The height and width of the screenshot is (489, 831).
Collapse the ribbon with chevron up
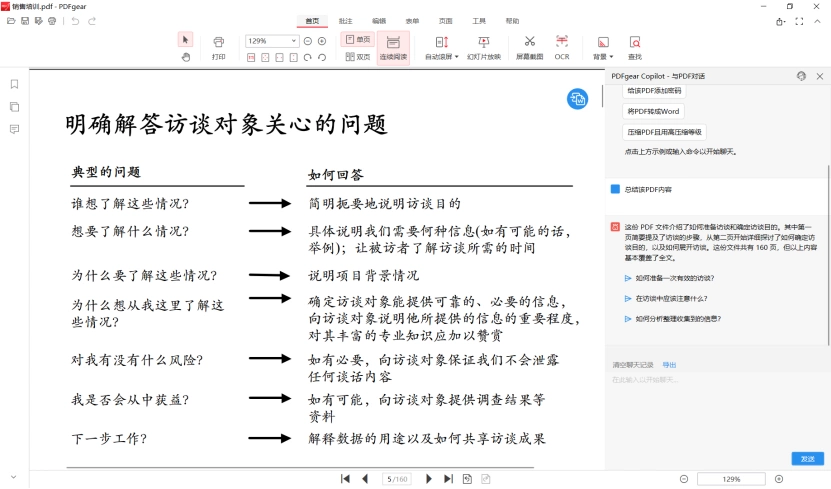[x=817, y=22]
